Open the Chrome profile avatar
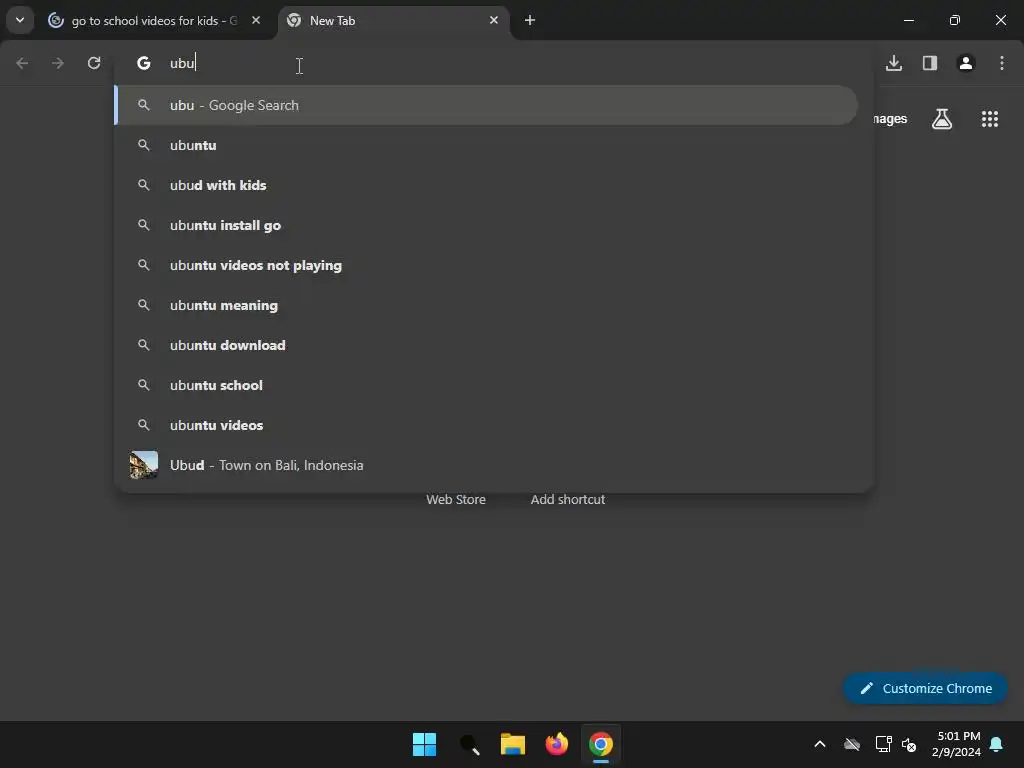 pos(966,63)
